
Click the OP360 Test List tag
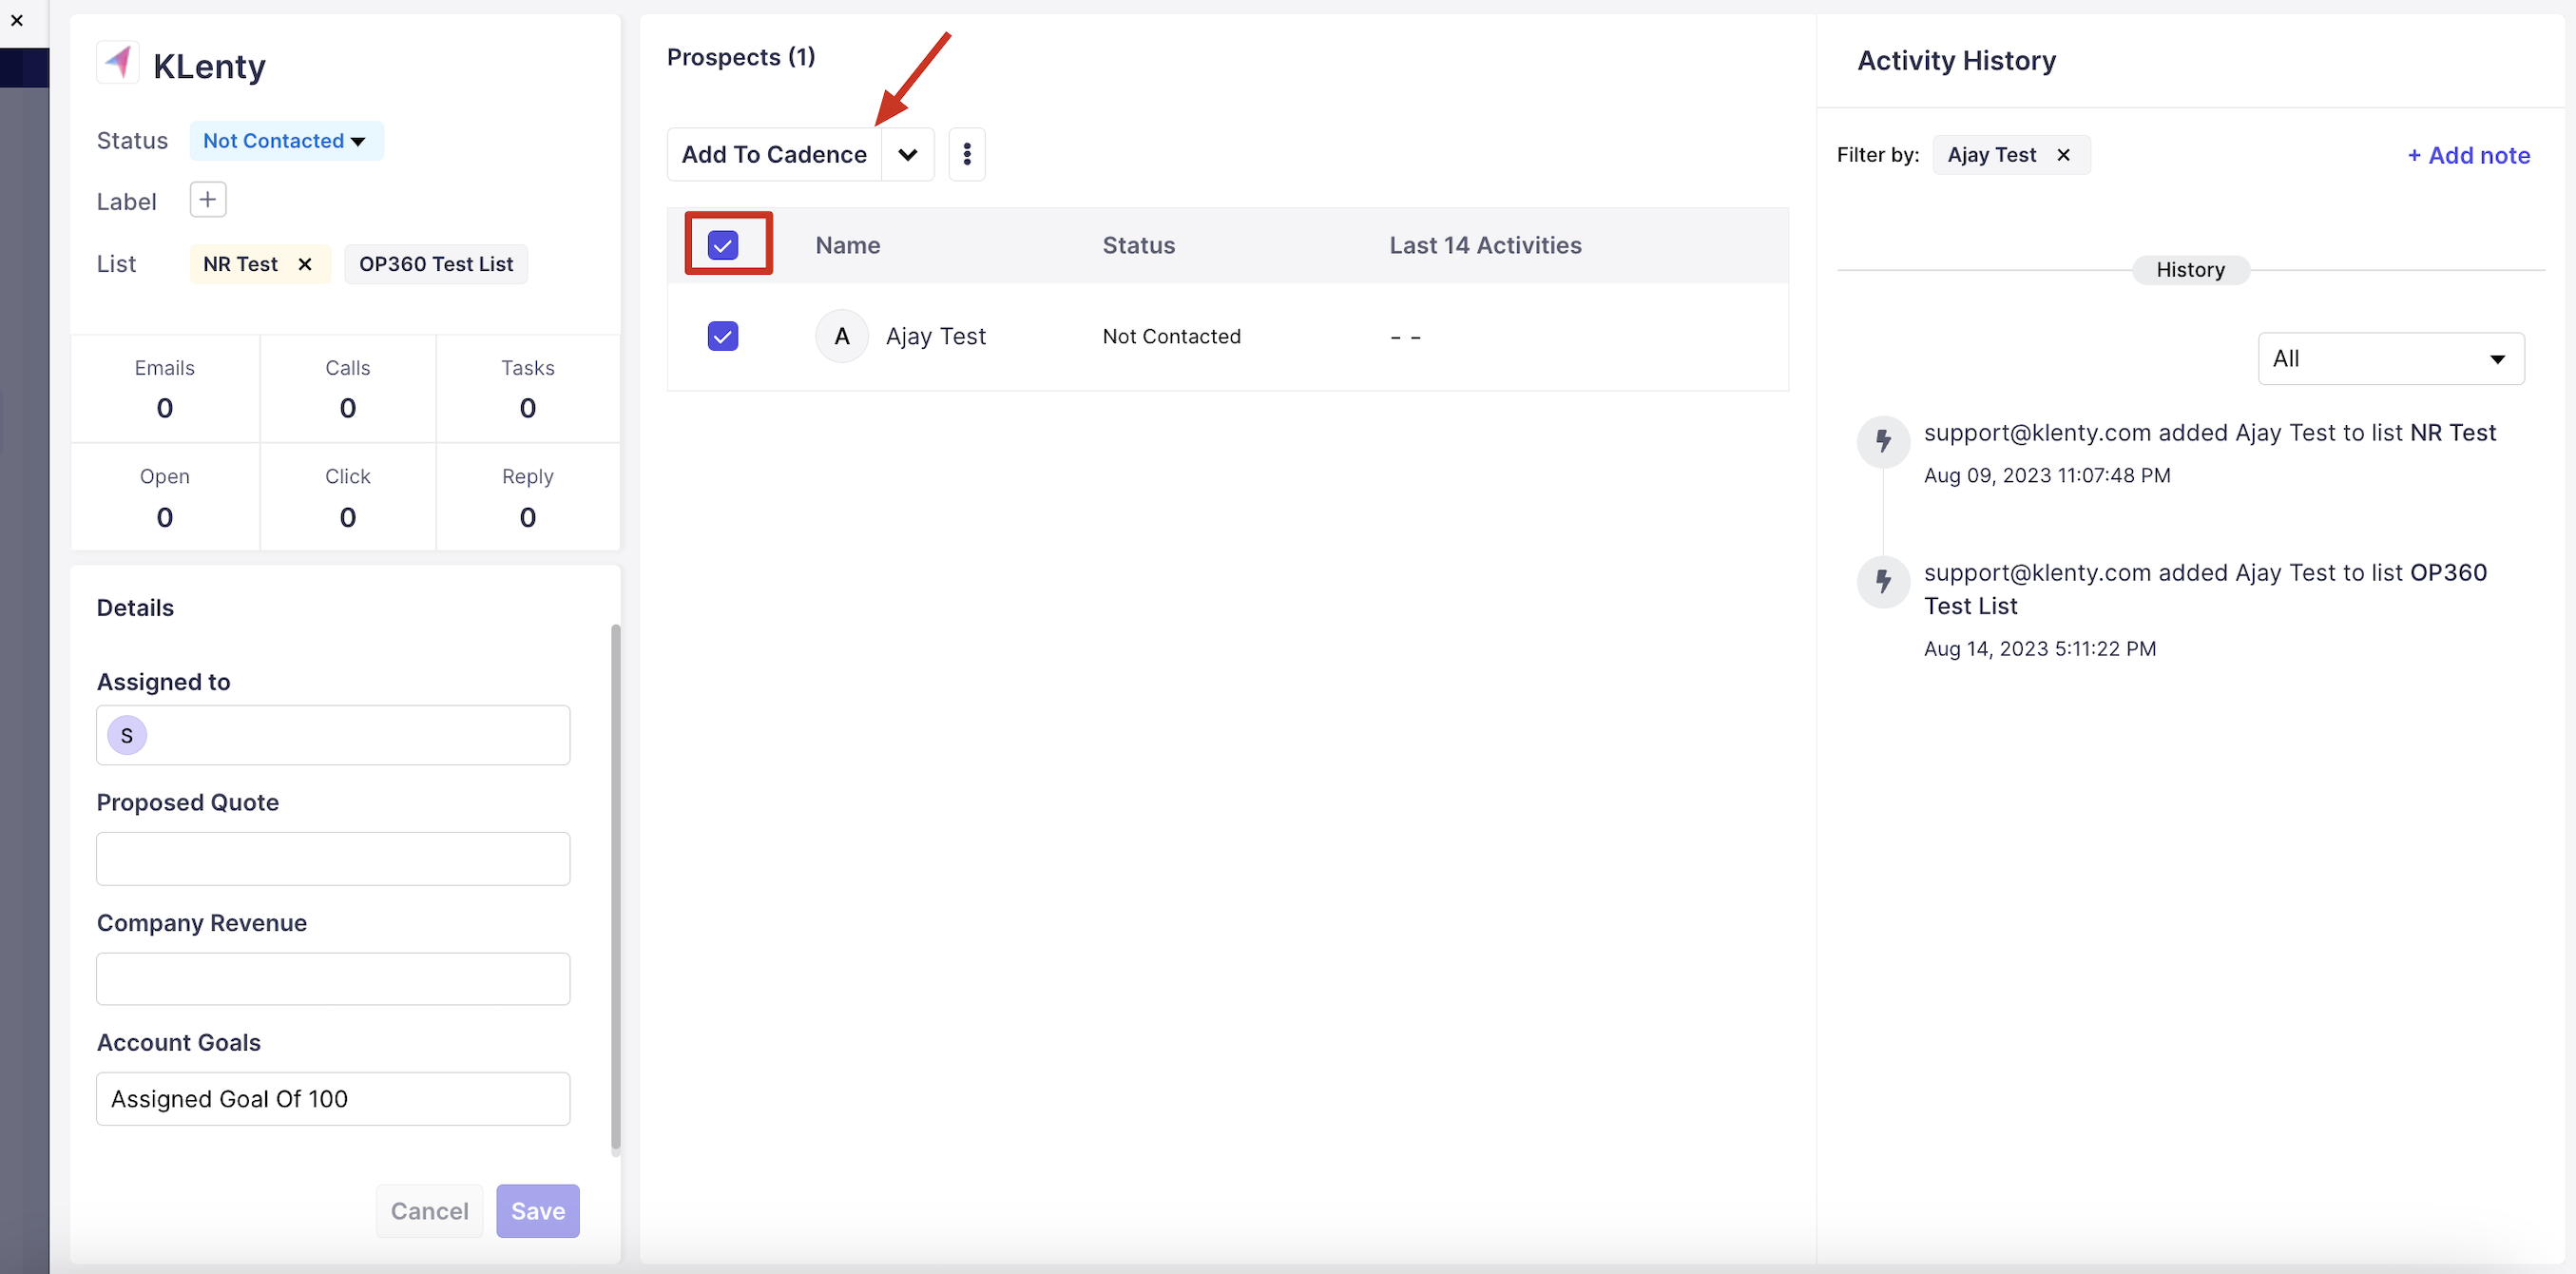(x=436, y=264)
